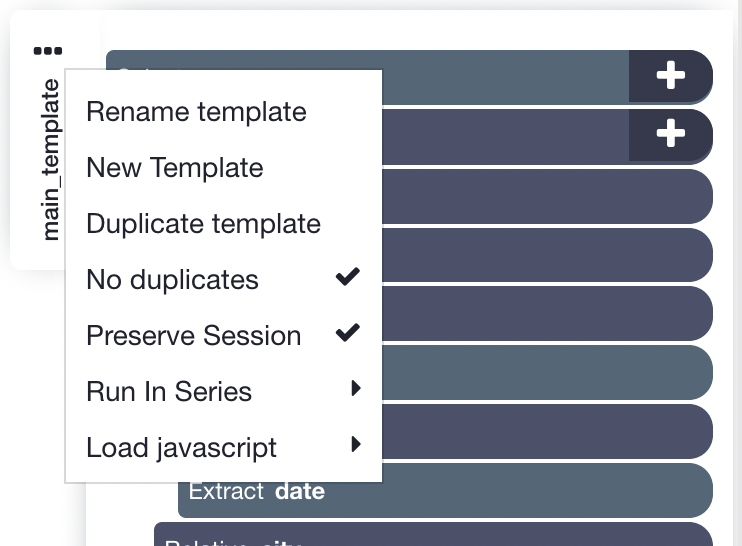The width and height of the screenshot is (742, 546).
Task: Click the Relative city command row
Action: click(x=433, y=535)
